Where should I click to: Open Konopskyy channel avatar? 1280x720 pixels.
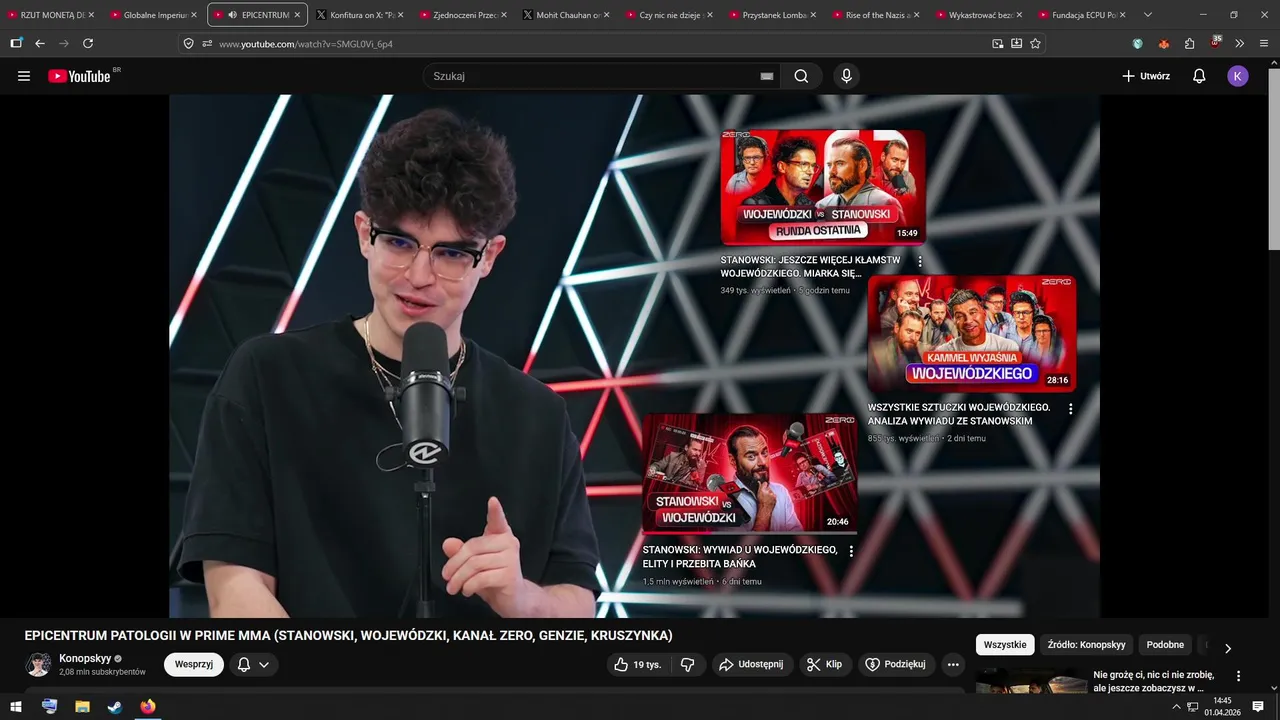(38, 664)
